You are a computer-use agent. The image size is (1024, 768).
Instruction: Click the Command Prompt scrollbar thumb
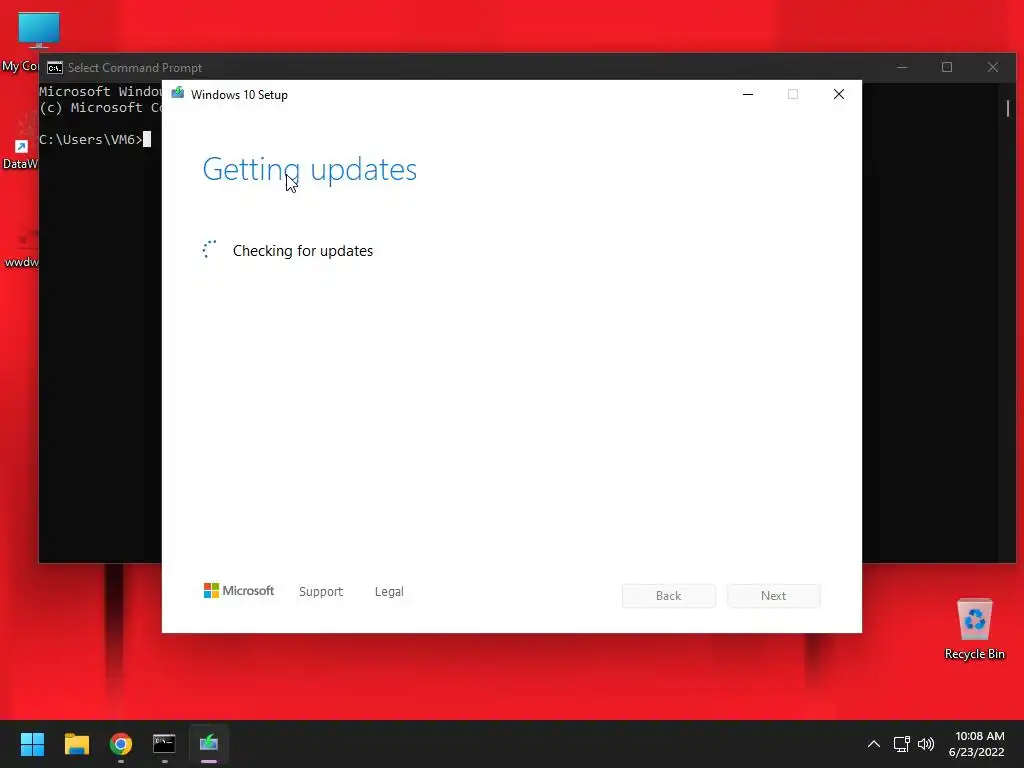tap(1008, 108)
